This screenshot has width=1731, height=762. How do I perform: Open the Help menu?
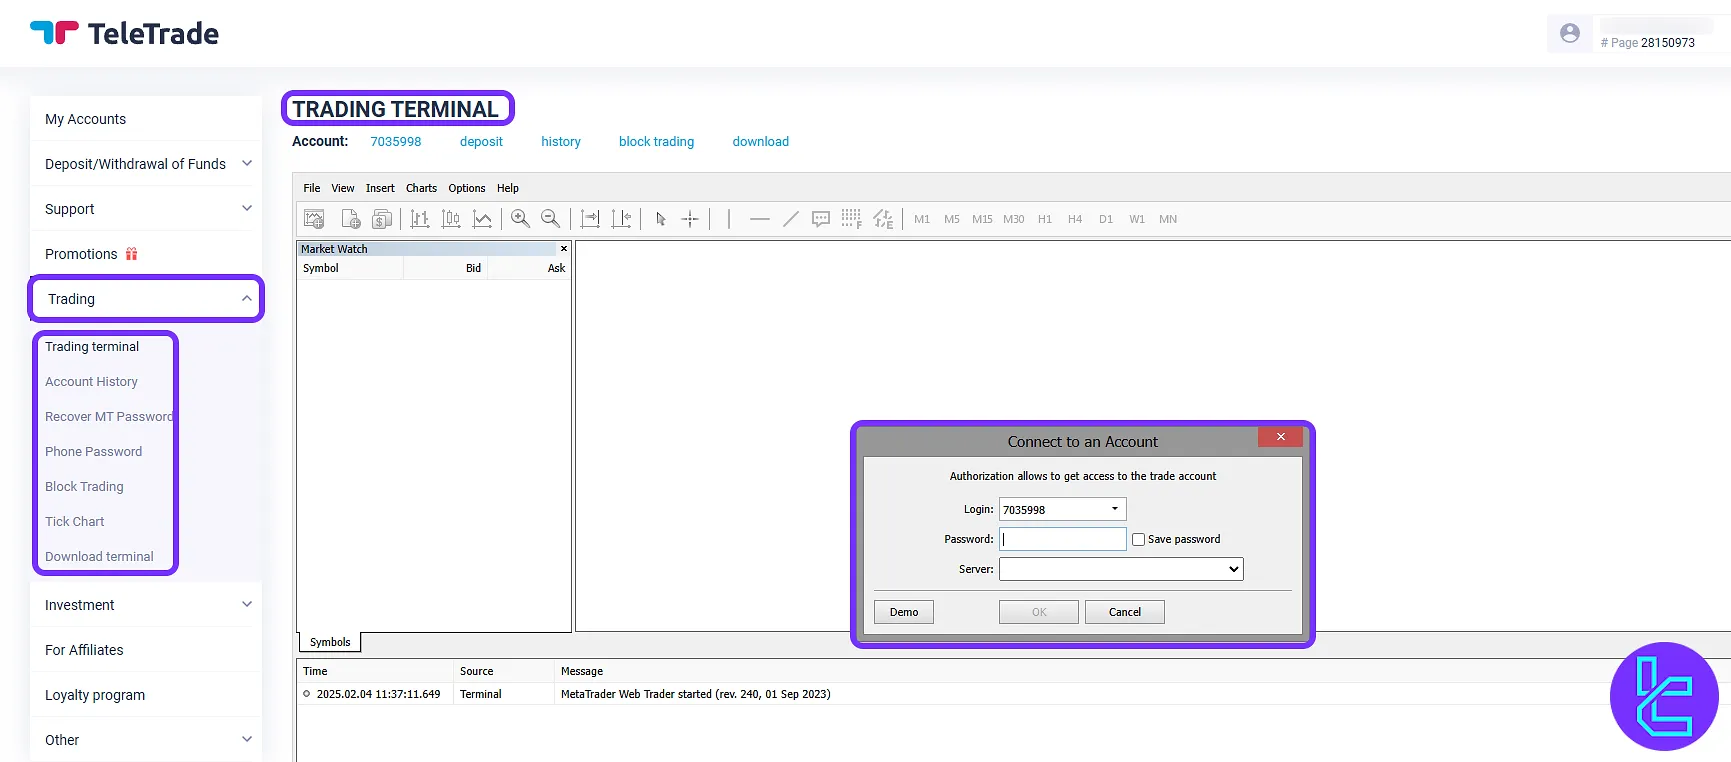508,188
